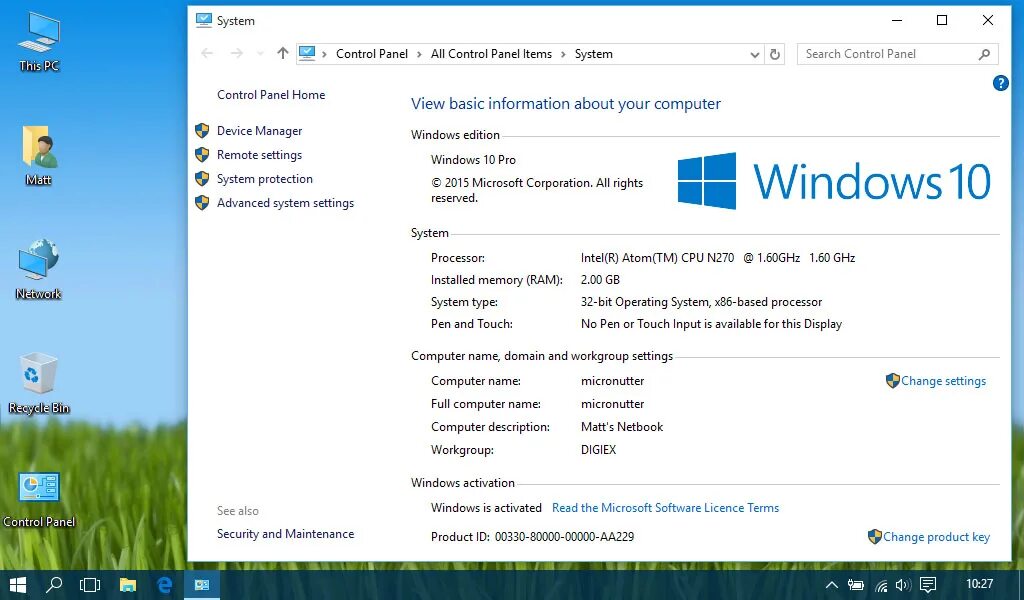Launch File Explorer from taskbar
The width and height of the screenshot is (1024, 600).
127,584
